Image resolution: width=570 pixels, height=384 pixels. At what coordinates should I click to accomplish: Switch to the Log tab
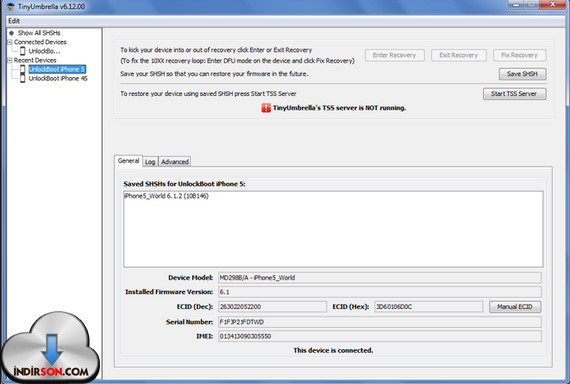pyautogui.click(x=150, y=162)
